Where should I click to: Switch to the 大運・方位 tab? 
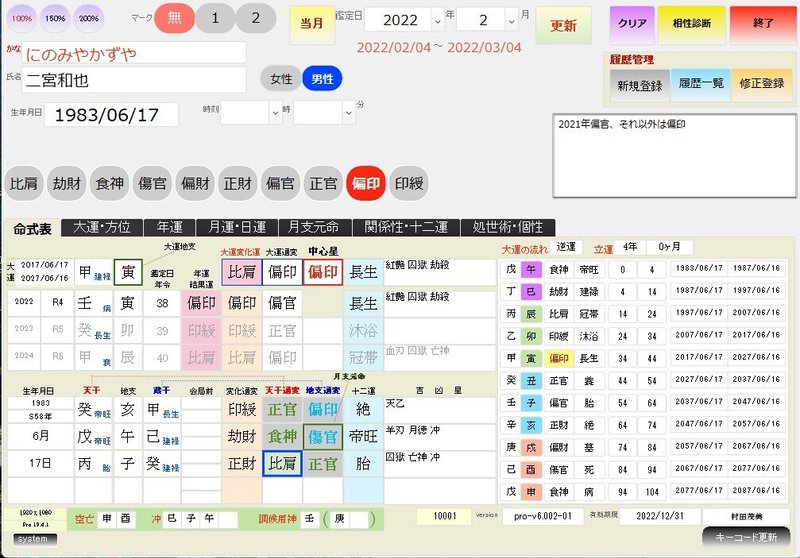pos(102,227)
